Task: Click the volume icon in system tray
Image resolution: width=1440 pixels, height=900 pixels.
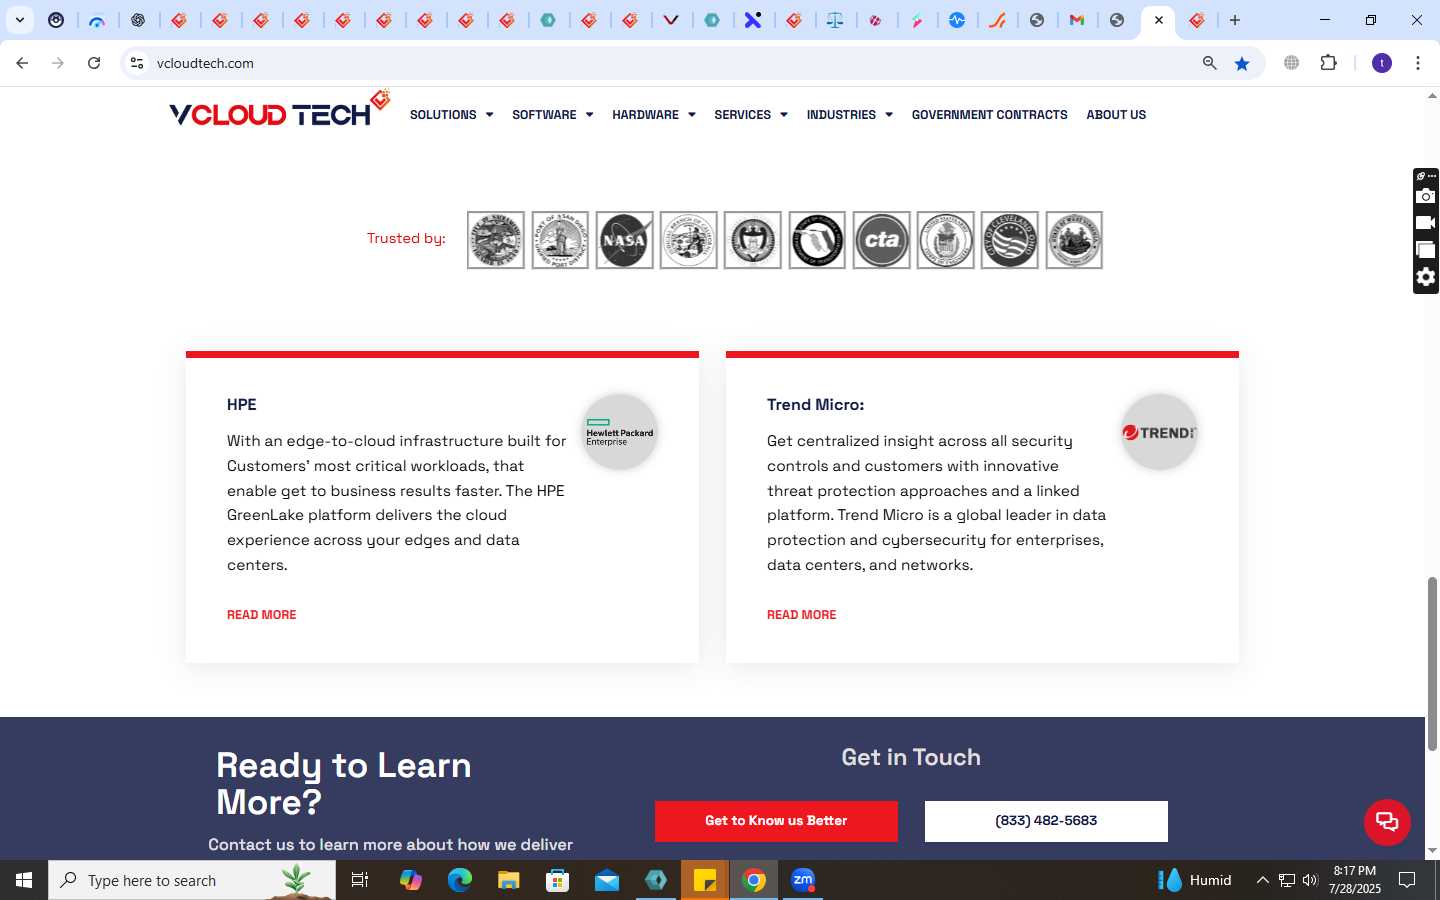Action: point(1310,880)
